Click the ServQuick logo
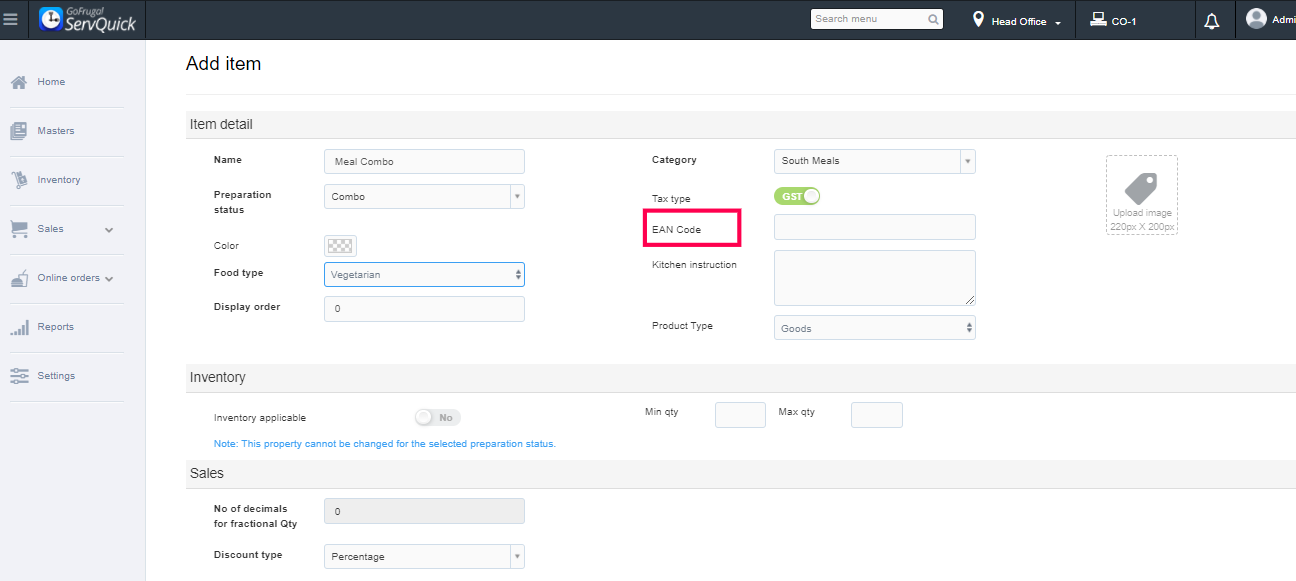 point(87,20)
